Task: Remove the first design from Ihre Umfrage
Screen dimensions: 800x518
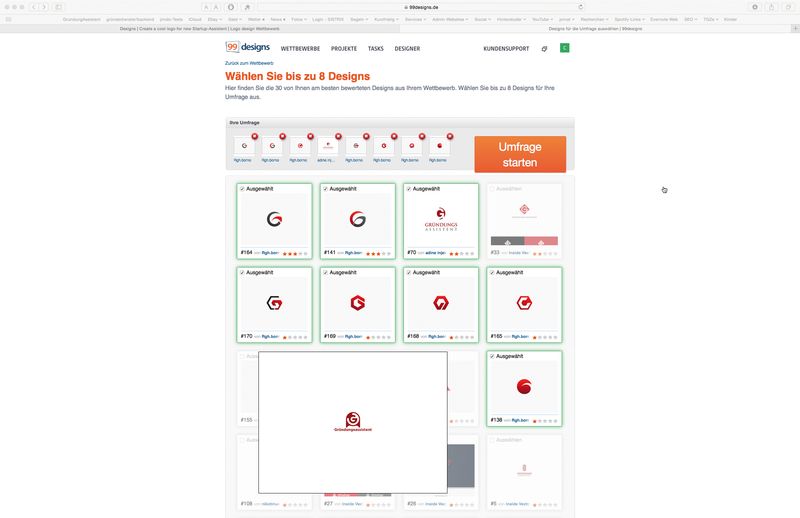Action: [x=254, y=136]
